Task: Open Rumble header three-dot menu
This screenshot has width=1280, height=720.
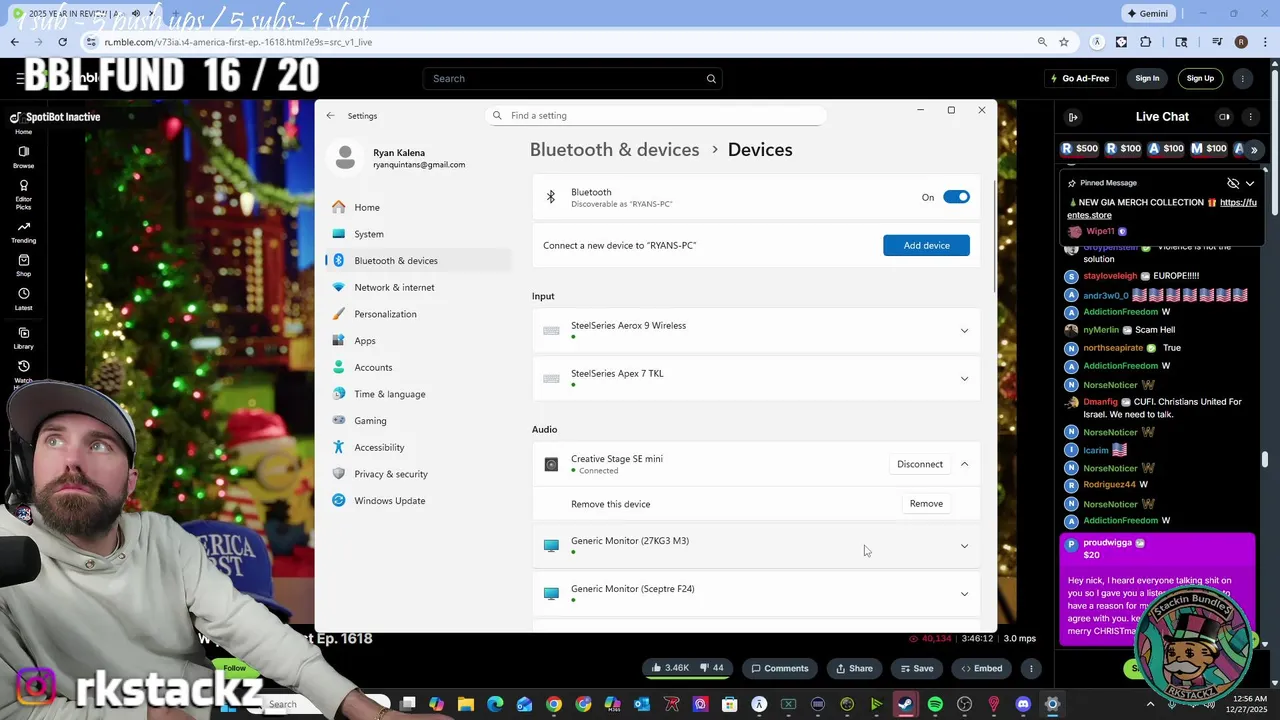Action: (x=1243, y=78)
